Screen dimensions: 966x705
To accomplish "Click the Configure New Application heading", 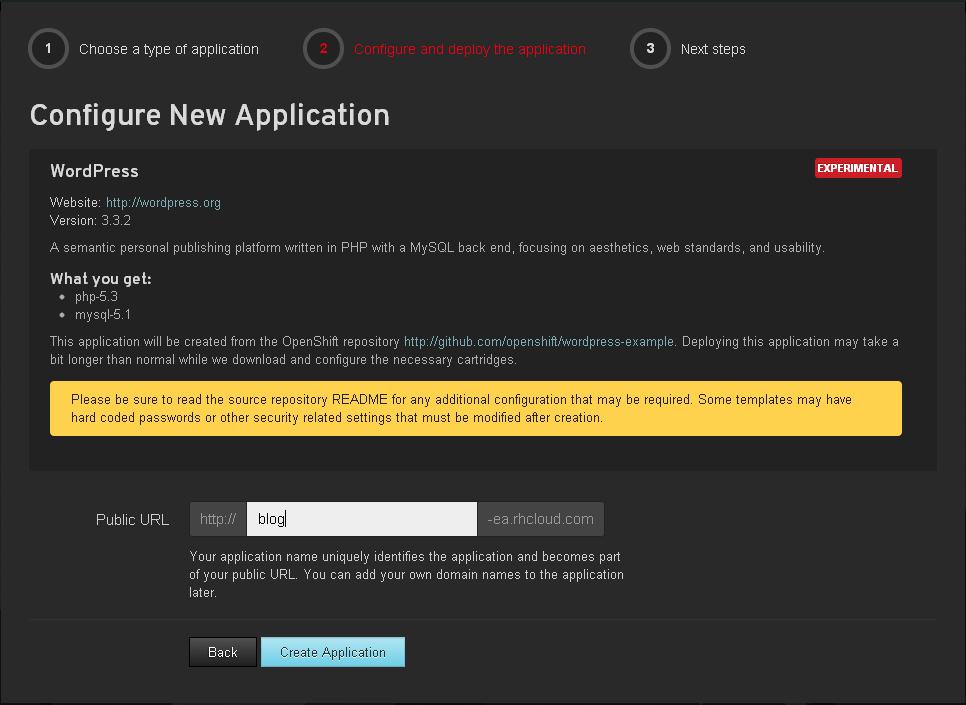I will pyautogui.click(x=209, y=115).
